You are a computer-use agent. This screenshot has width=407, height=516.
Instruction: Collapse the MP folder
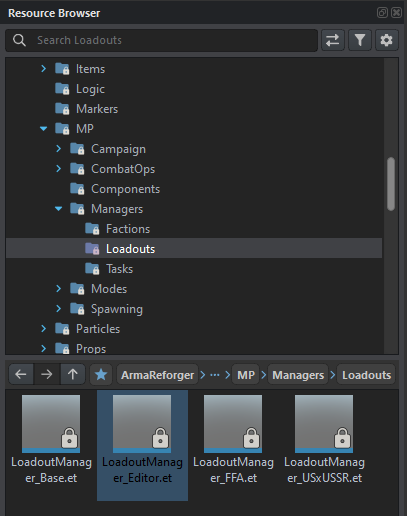pos(43,129)
